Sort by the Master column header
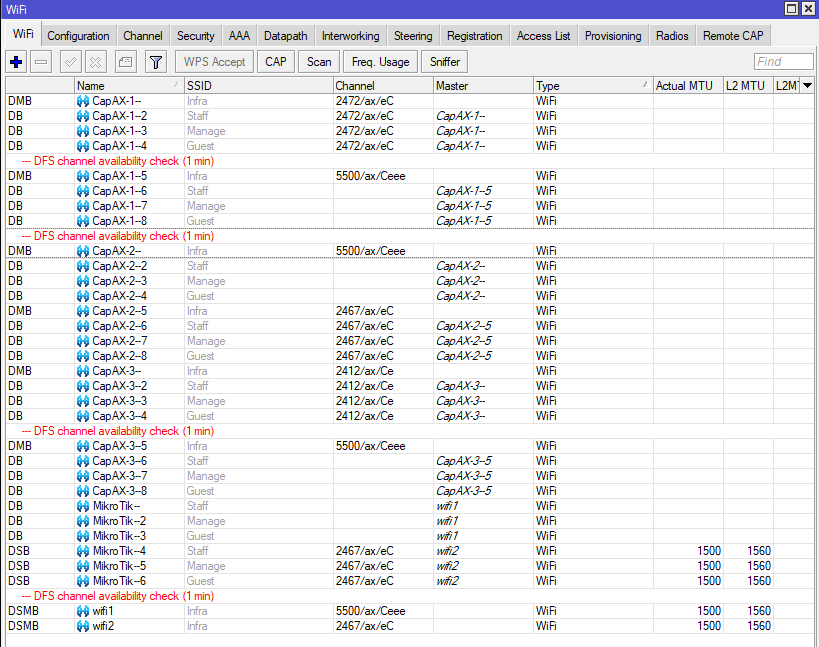 coord(483,86)
